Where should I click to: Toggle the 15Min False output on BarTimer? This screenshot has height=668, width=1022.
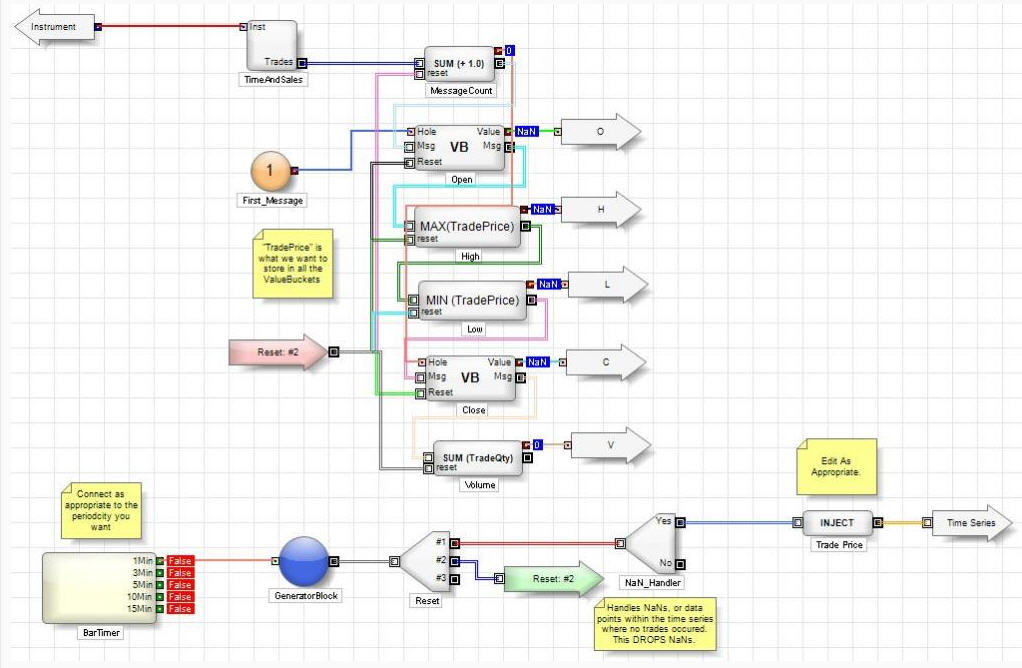click(x=180, y=608)
